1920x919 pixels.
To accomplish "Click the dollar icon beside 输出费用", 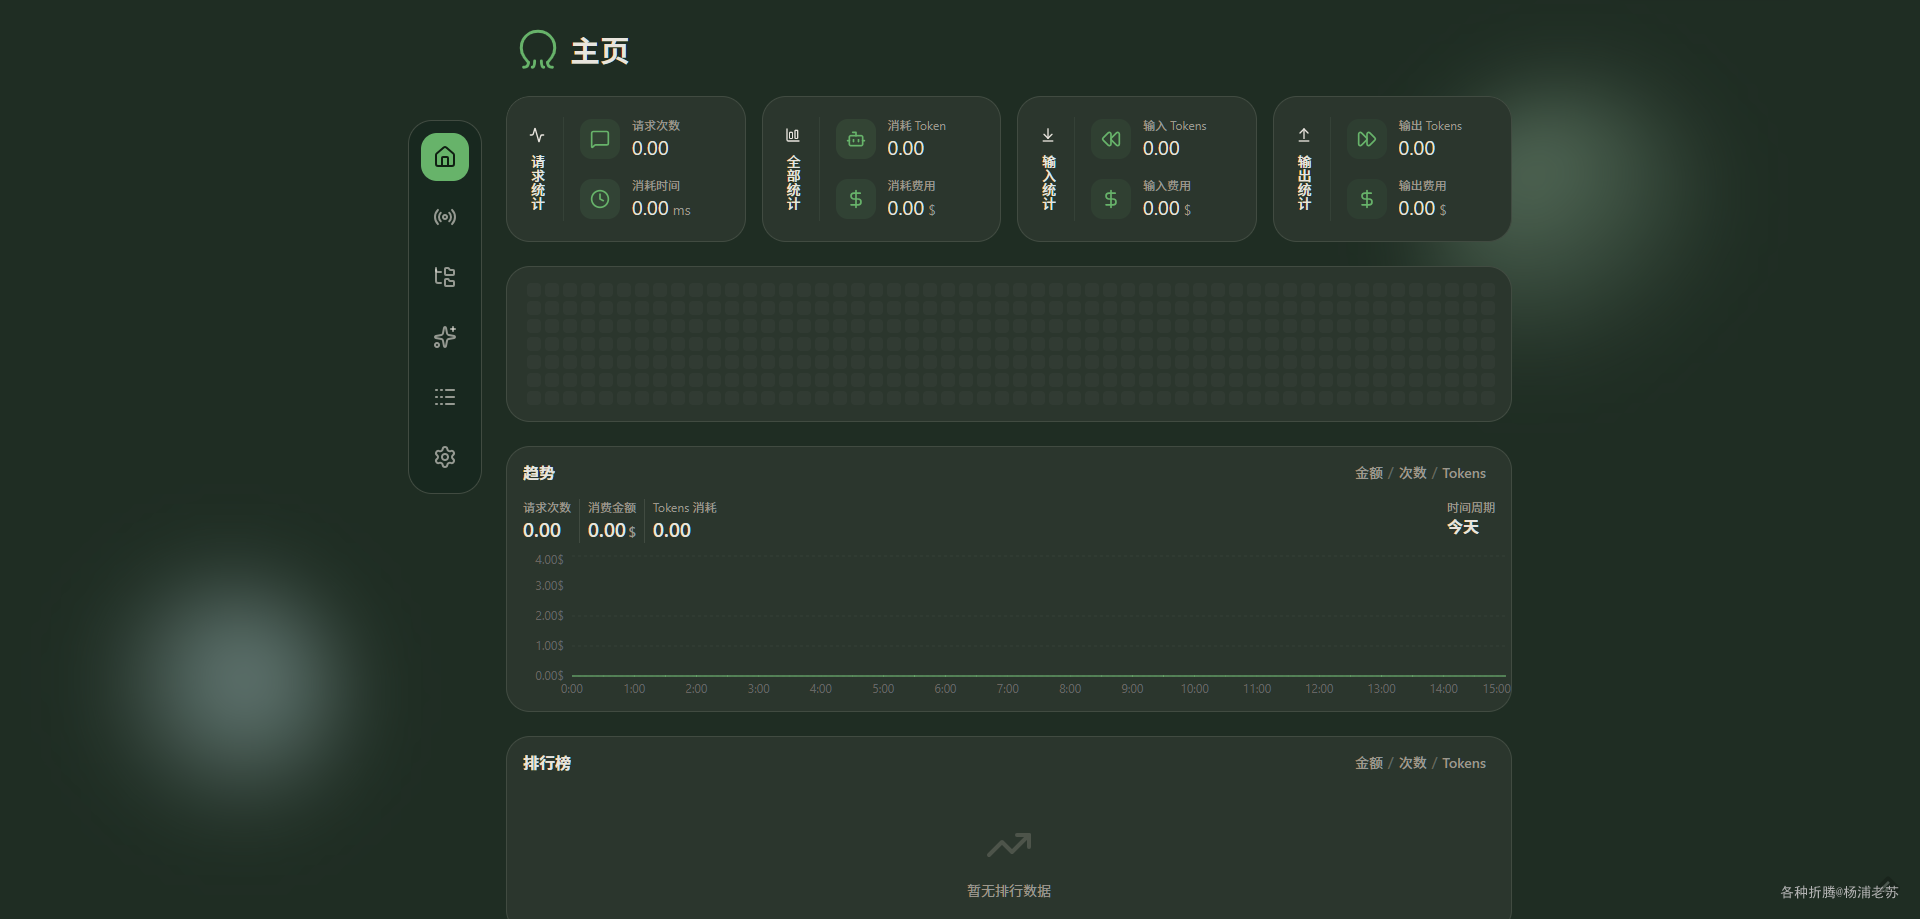I will 1367,199.
